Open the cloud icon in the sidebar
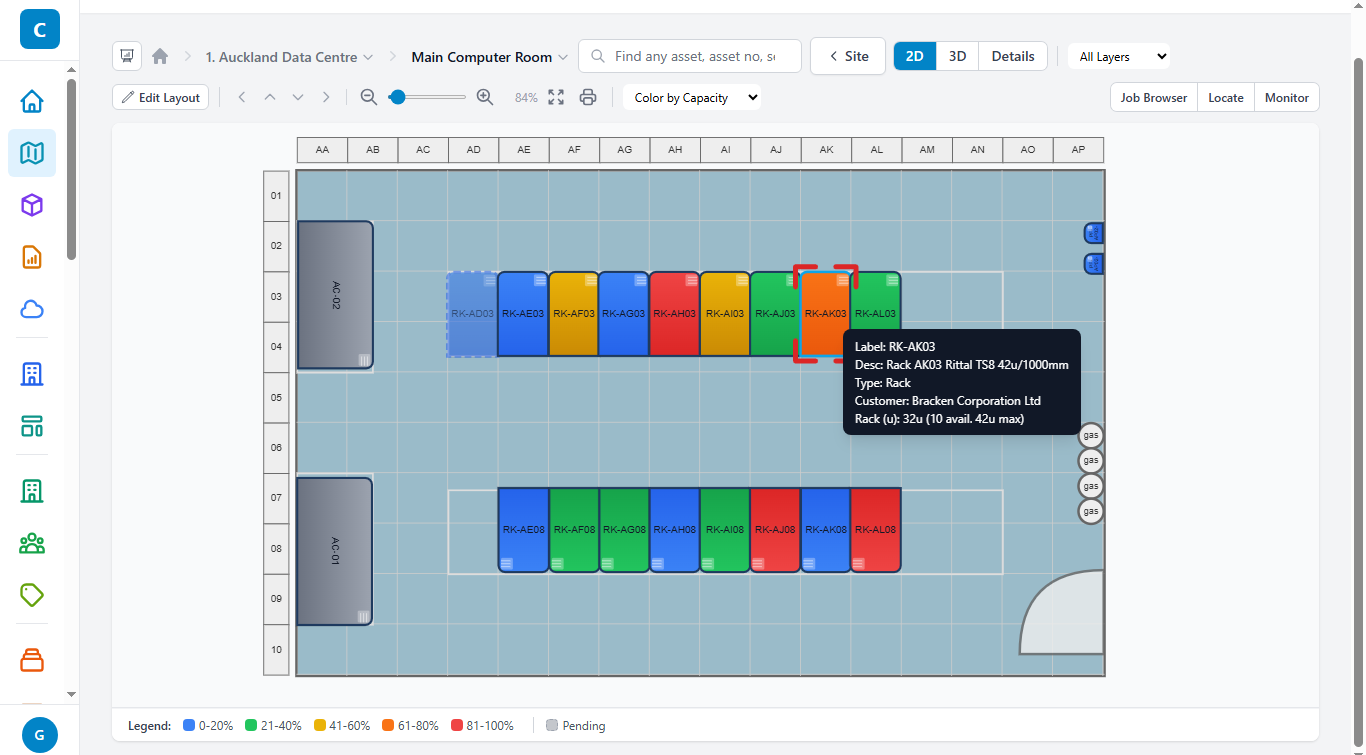Viewport: 1366px width, 755px height. tap(32, 309)
